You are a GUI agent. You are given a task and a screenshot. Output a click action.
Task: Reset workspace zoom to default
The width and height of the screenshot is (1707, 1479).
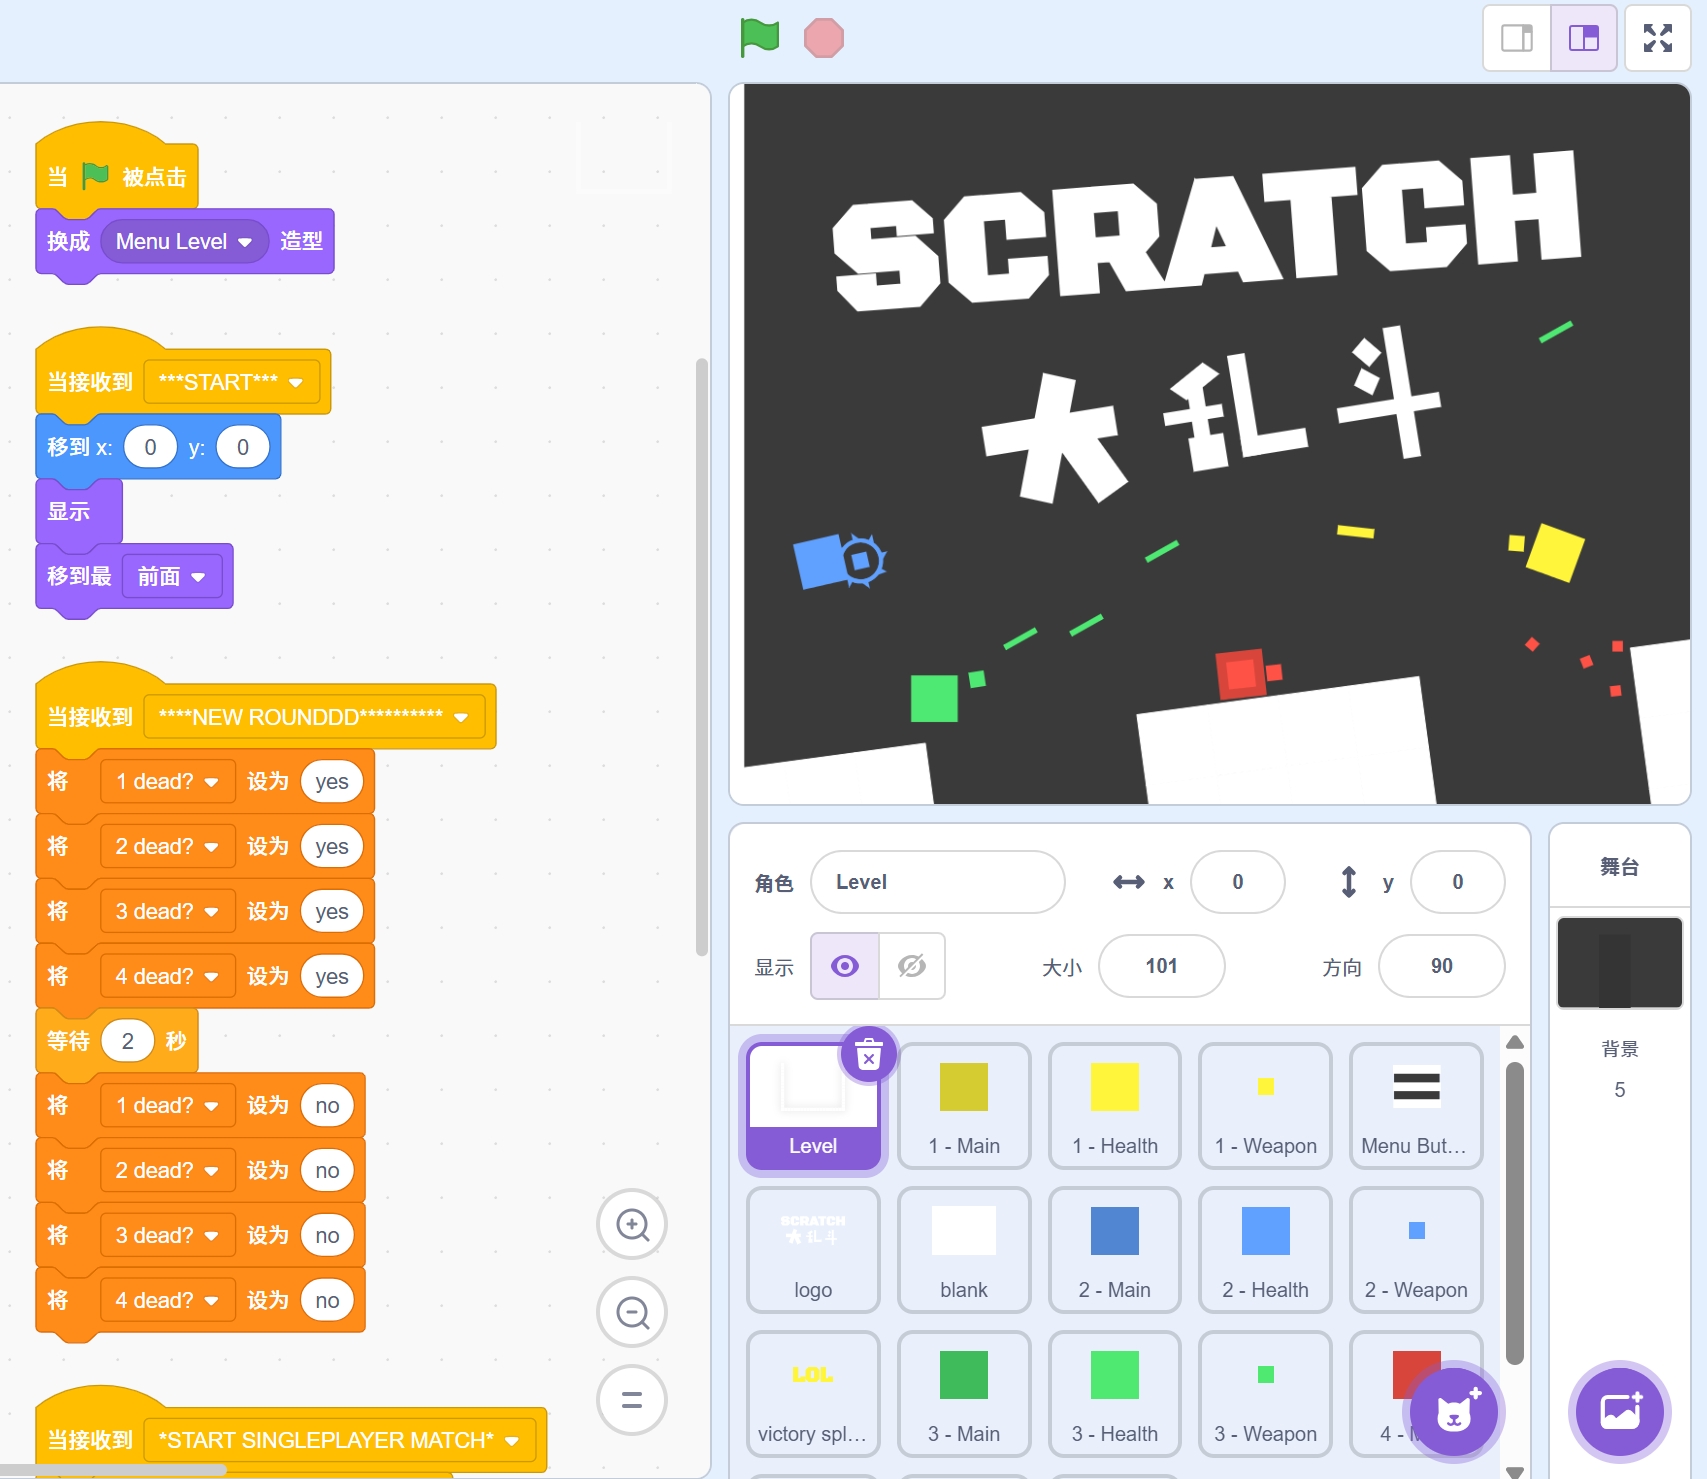(632, 1400)
